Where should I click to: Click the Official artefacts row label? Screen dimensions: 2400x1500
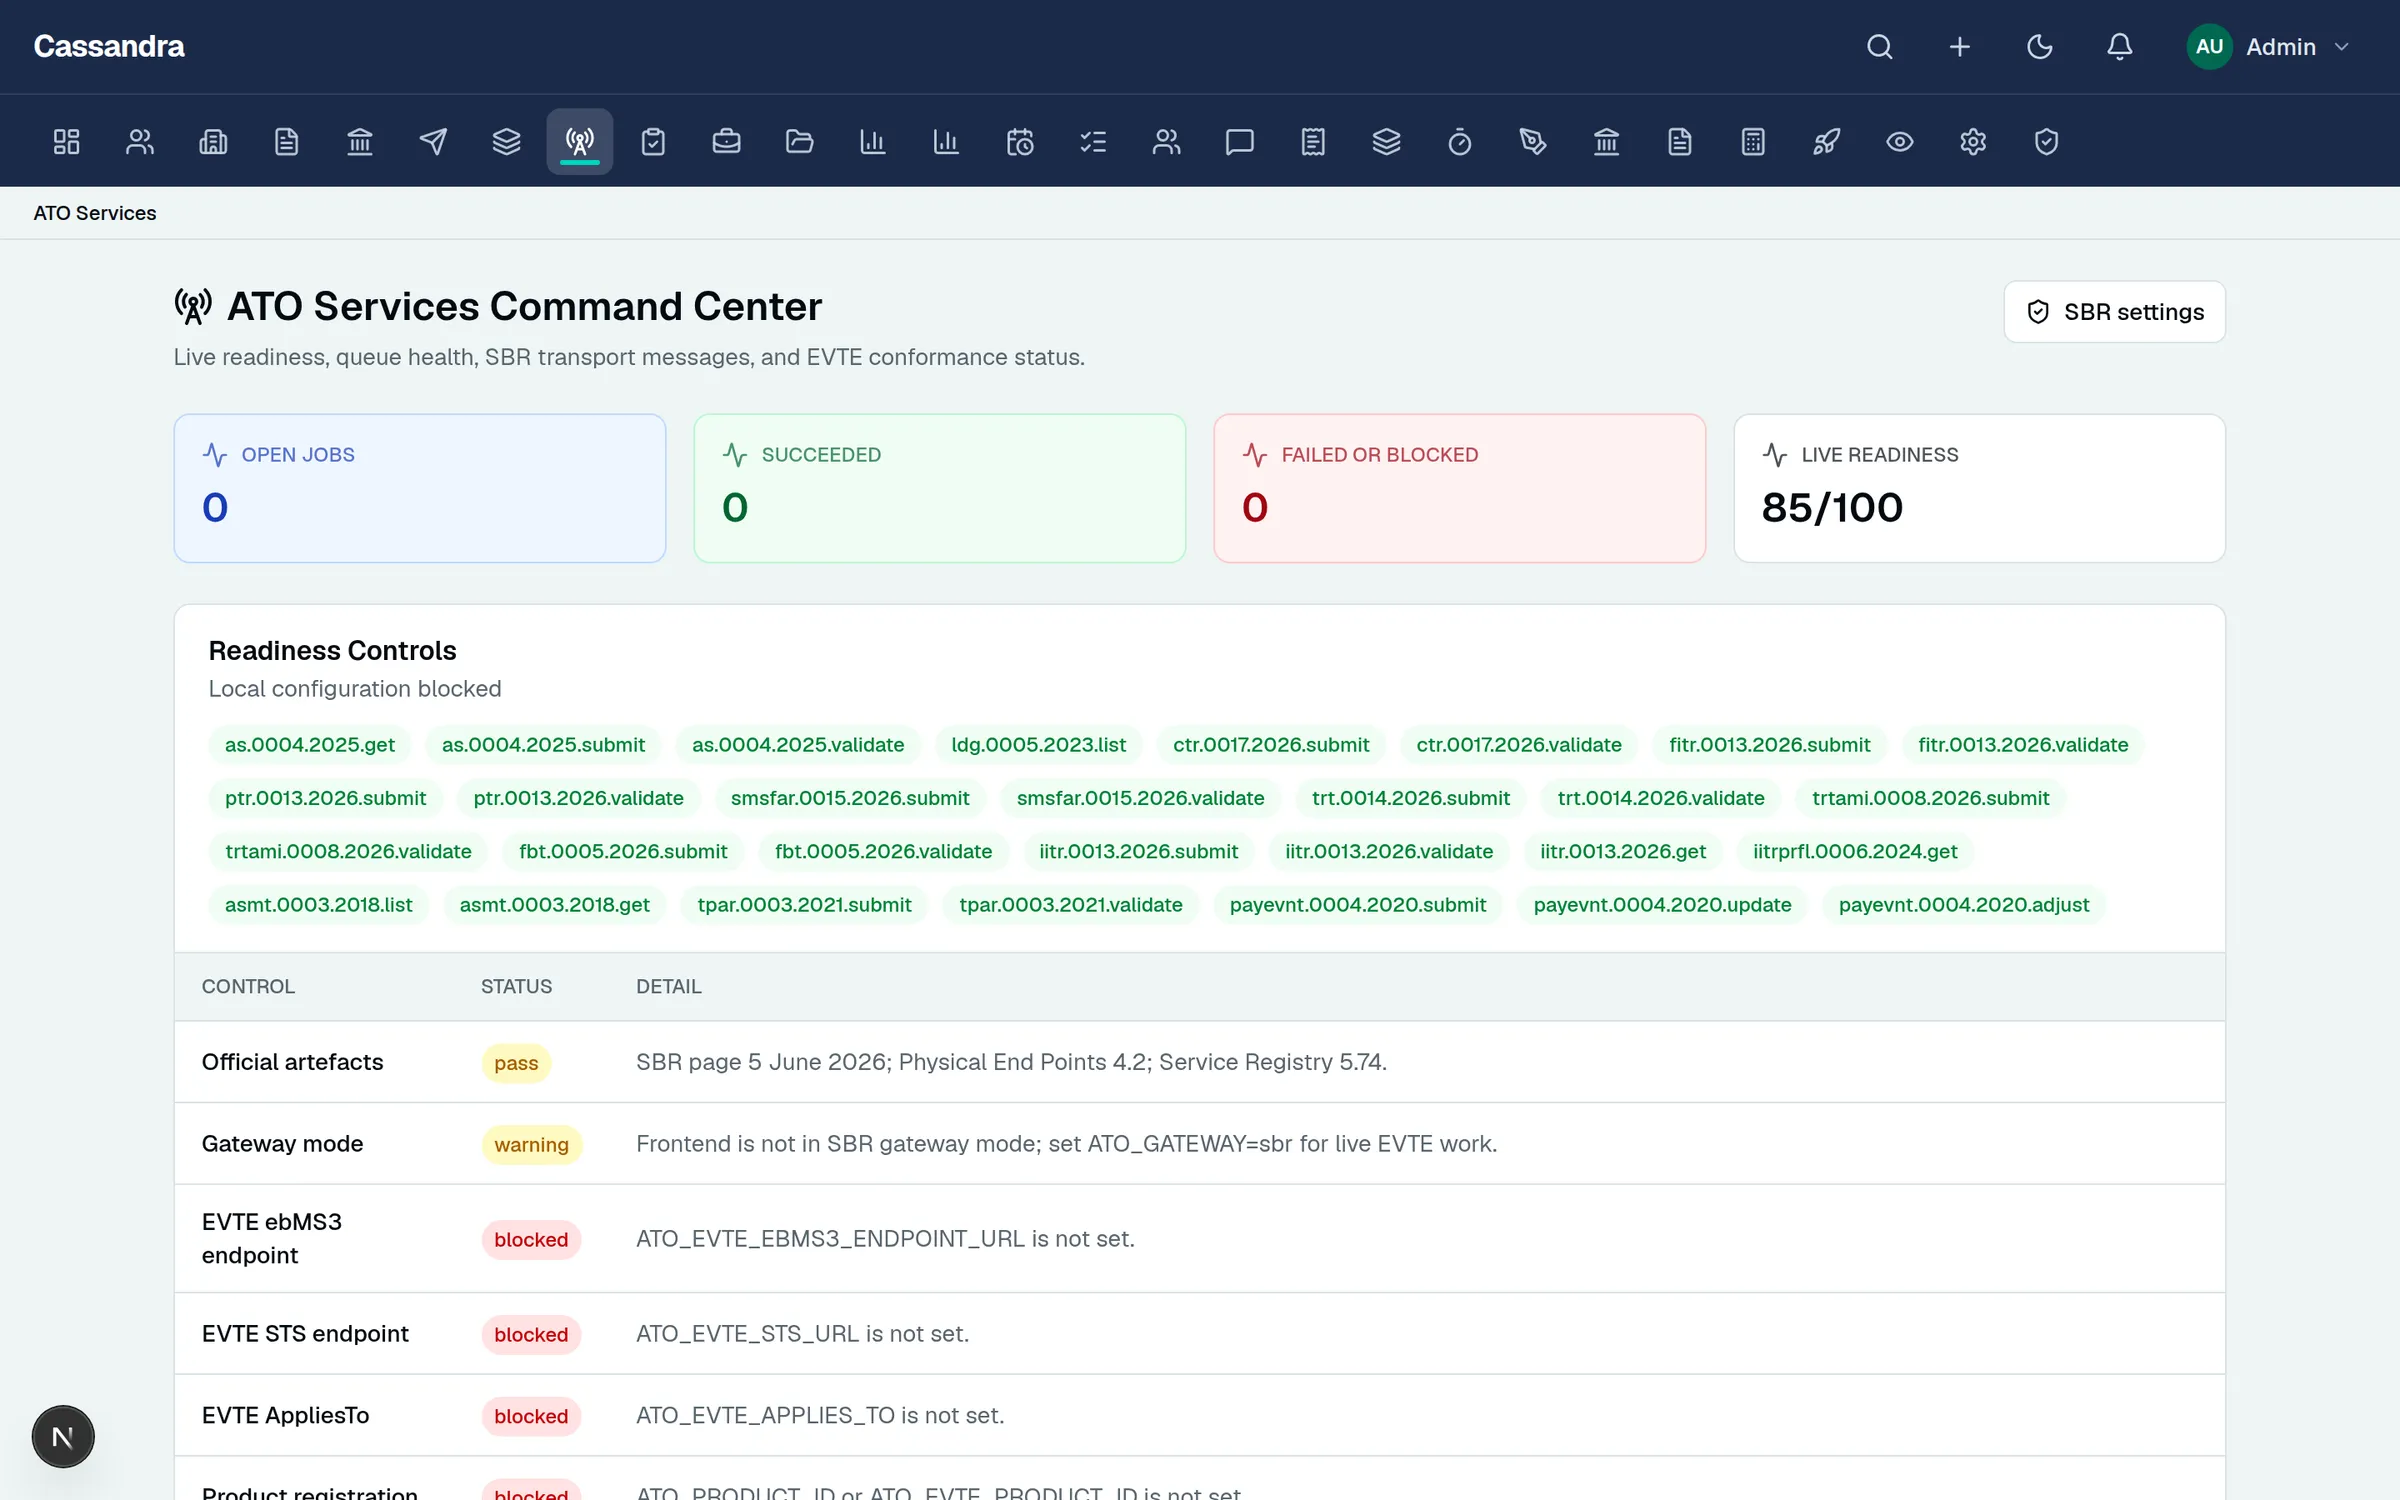pos(293,1062)
